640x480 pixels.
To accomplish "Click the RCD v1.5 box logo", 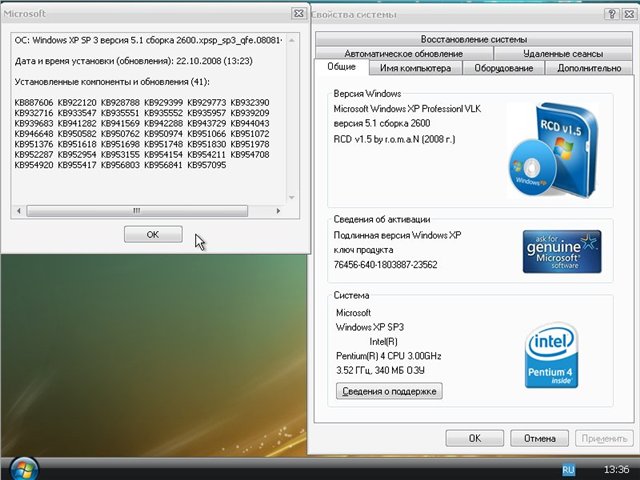I will point(553,150).
